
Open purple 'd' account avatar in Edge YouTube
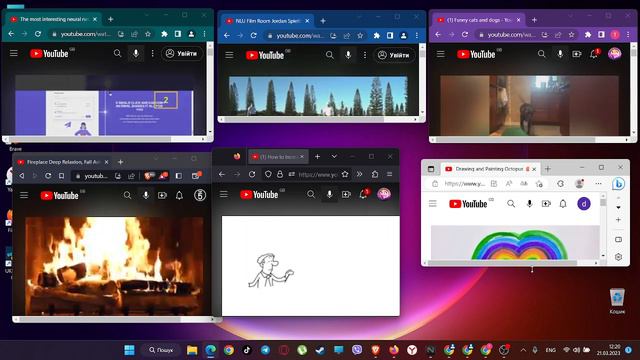[584, 203]
